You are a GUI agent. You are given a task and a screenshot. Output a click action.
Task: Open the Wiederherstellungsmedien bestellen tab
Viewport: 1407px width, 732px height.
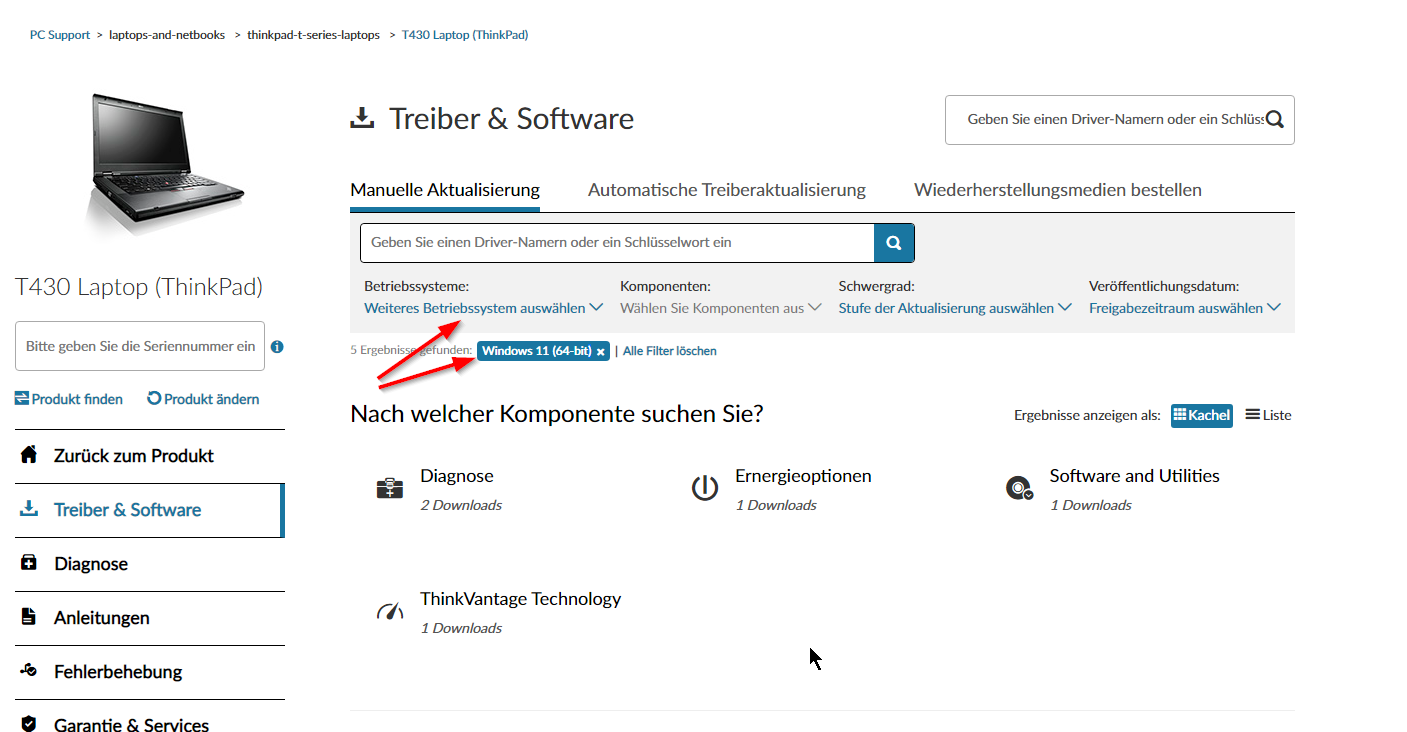tap(1058, 190)
